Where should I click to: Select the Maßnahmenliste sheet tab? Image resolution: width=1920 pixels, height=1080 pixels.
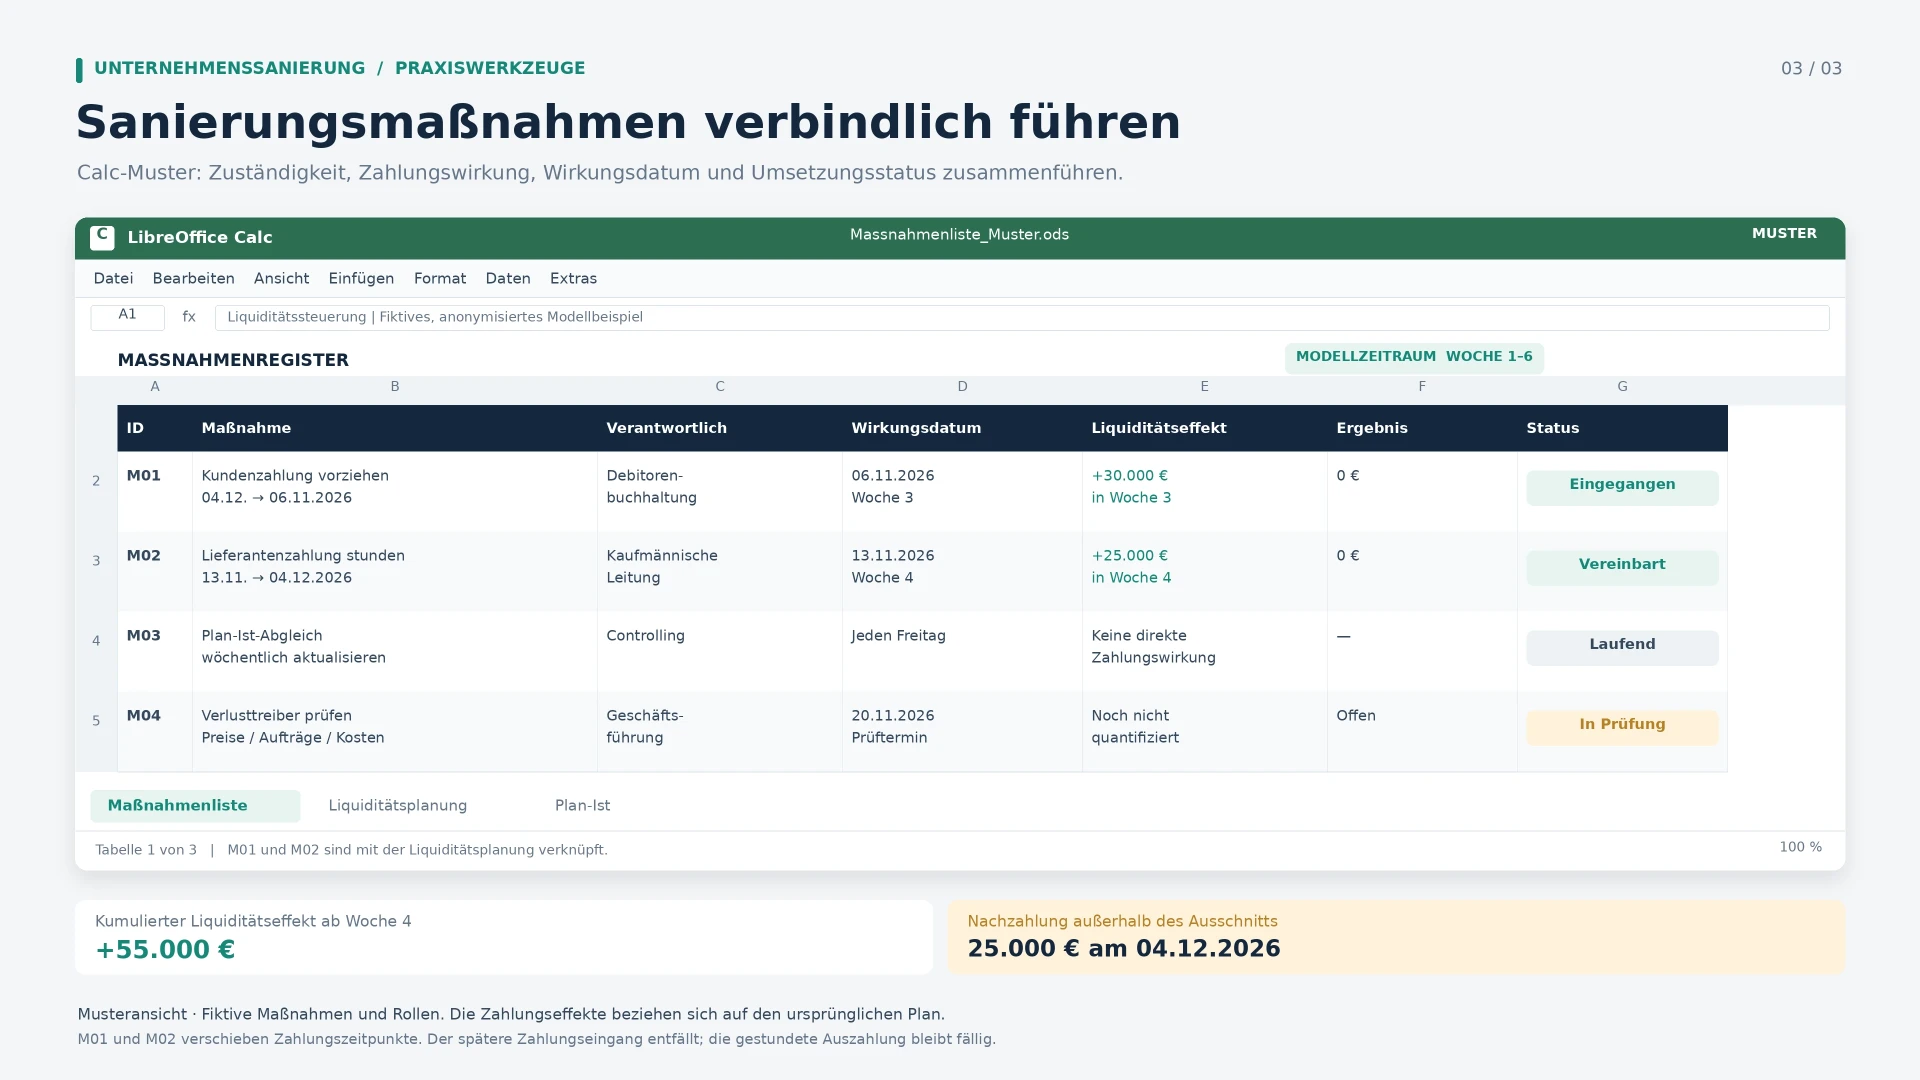pyautogui.click(x=195, y=806)
